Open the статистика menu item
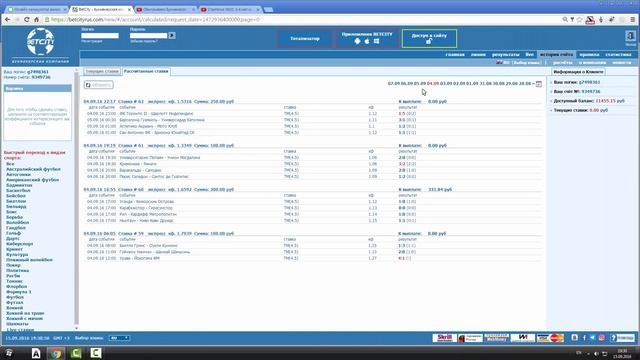 pos(618,54)
